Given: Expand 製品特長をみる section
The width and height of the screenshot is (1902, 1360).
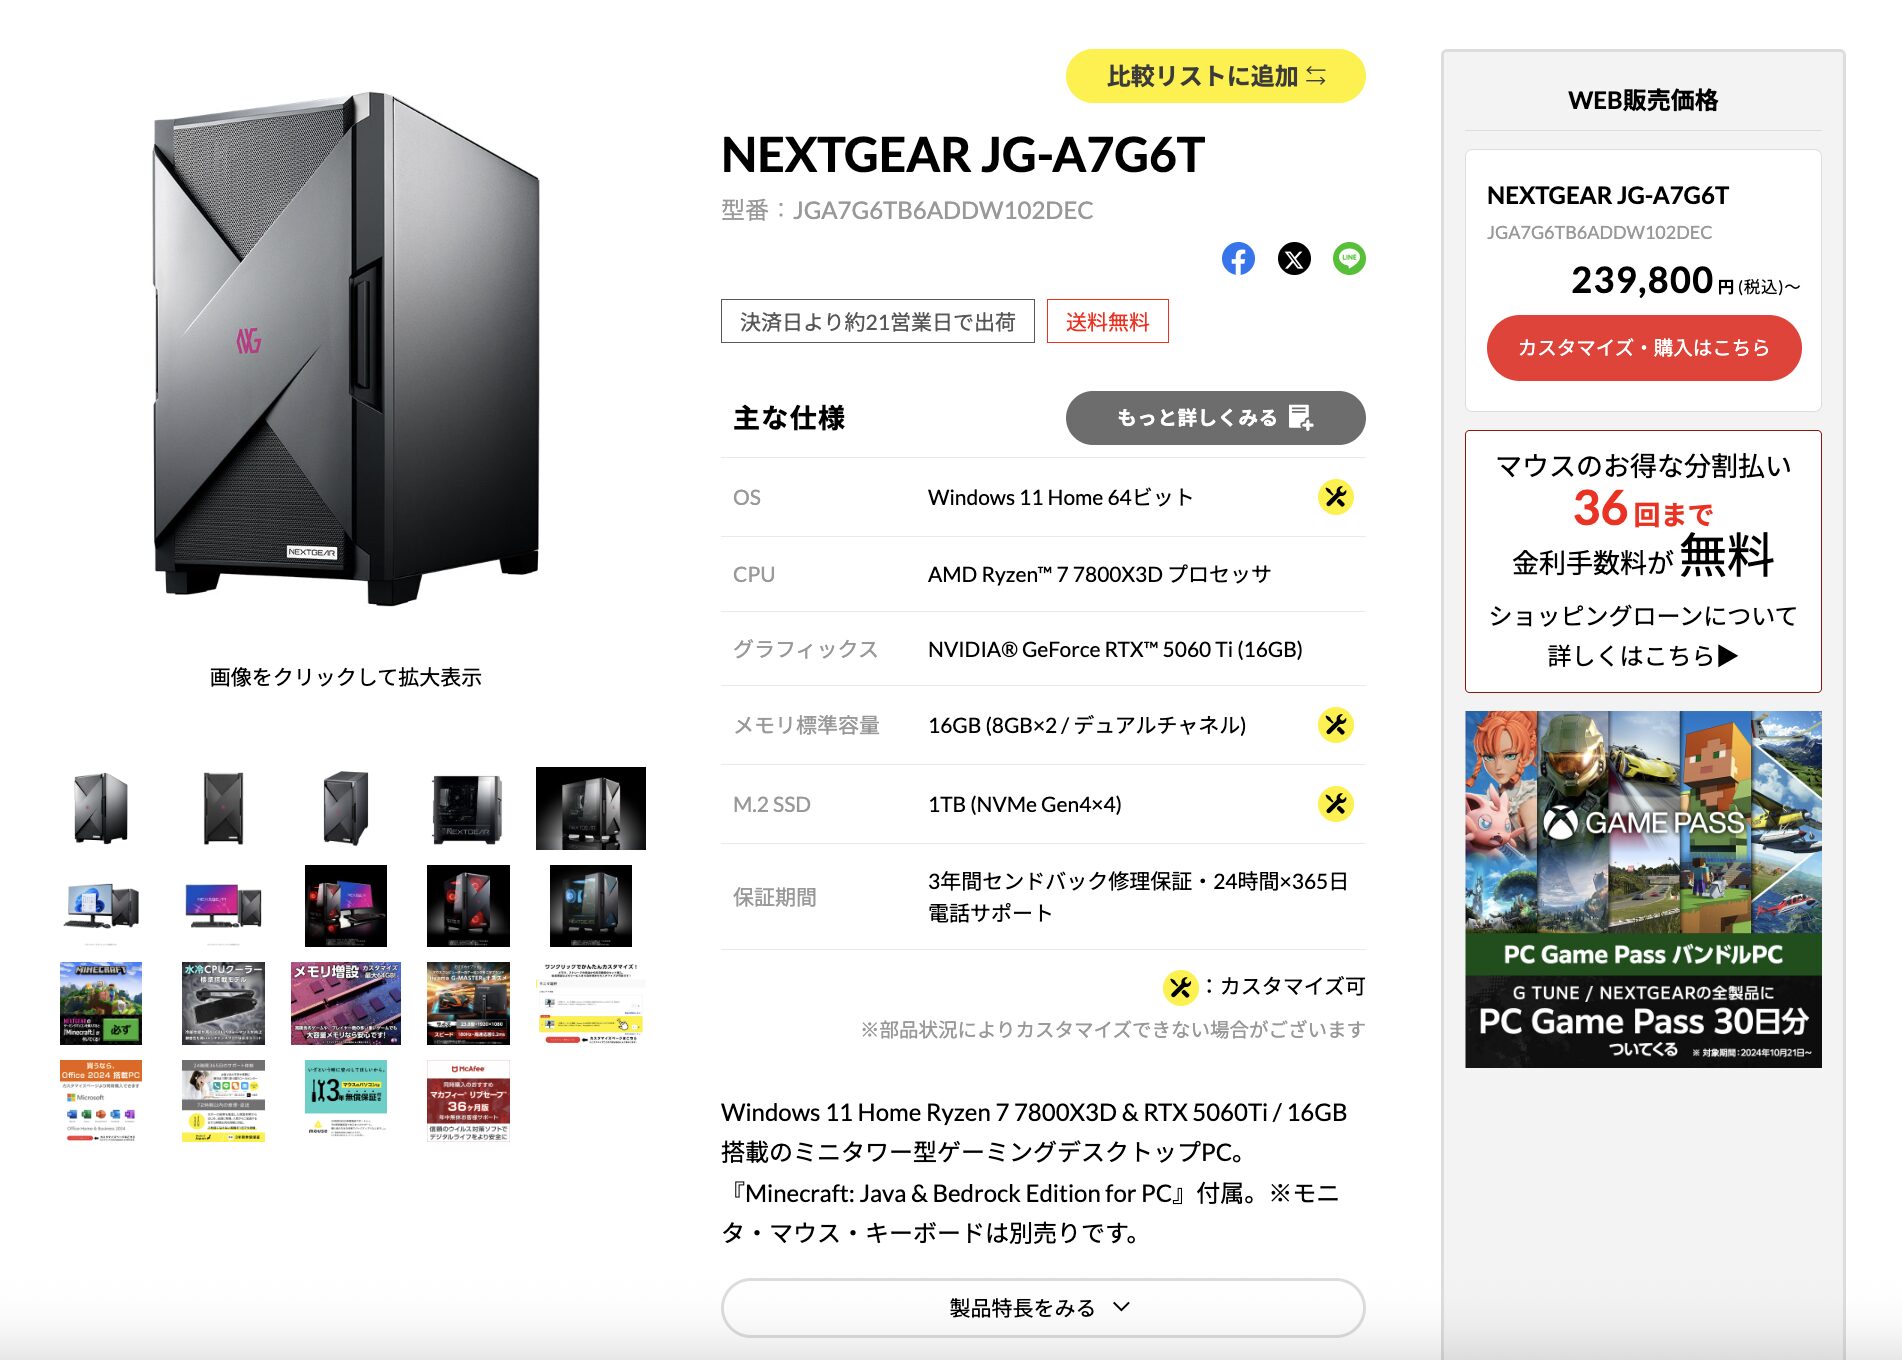Looking at the screenshot, I should pyautogui.click(x=1043, y=1307).
